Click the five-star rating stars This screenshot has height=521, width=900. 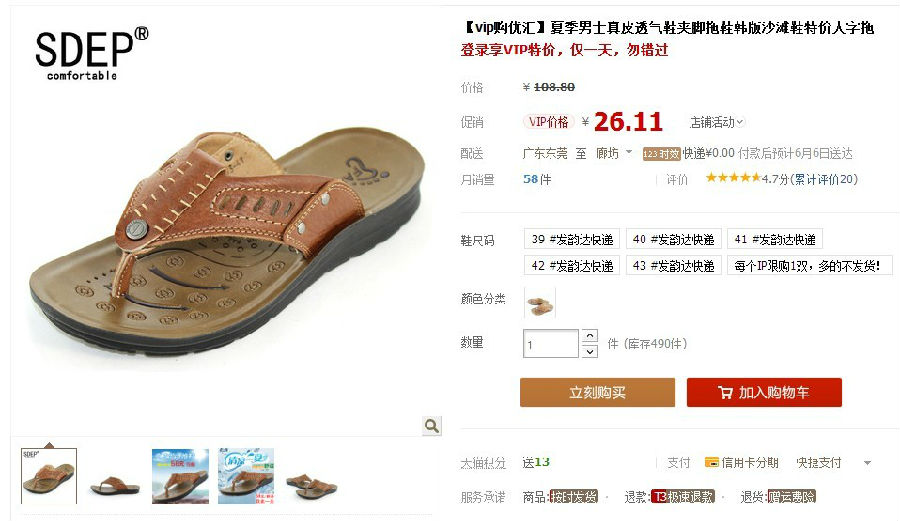click(x=733, y=178)
